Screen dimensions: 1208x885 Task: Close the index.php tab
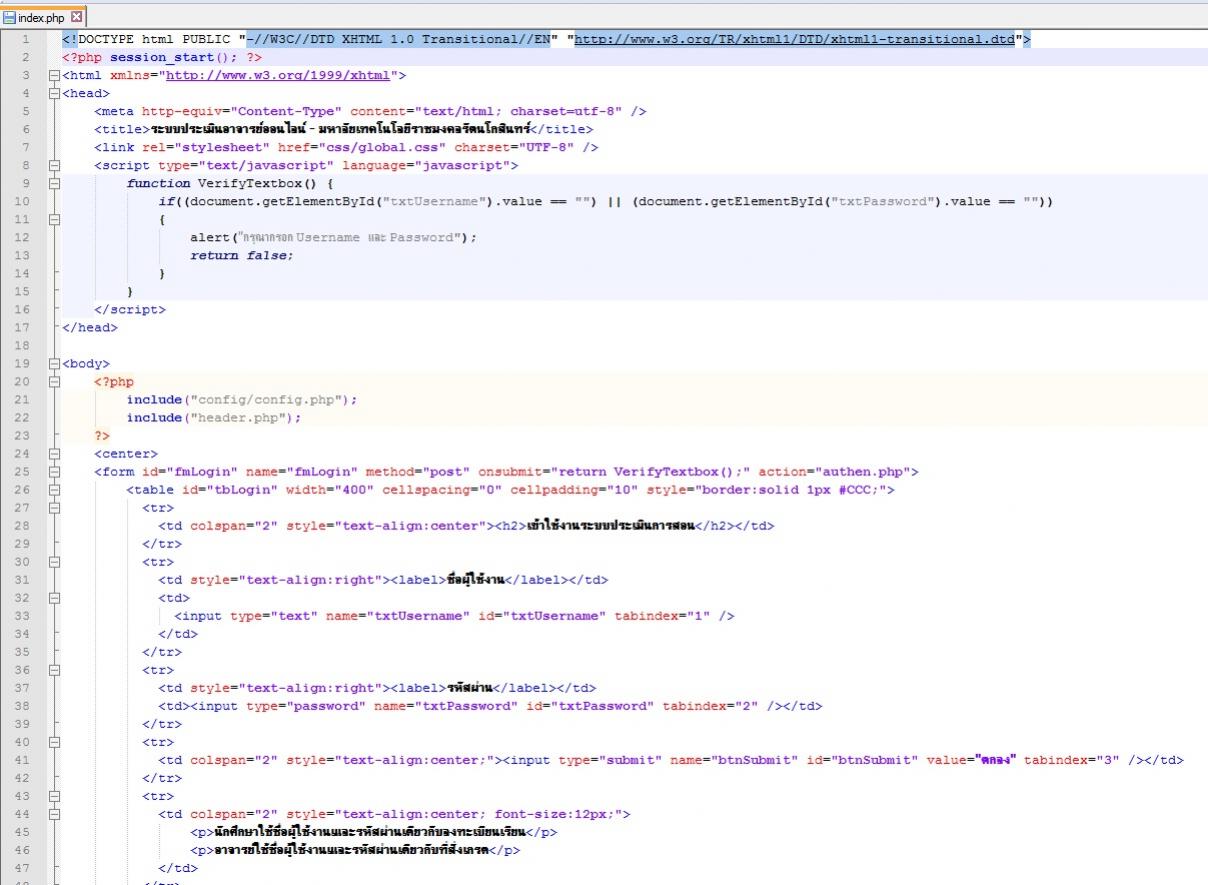pos(76,18)
